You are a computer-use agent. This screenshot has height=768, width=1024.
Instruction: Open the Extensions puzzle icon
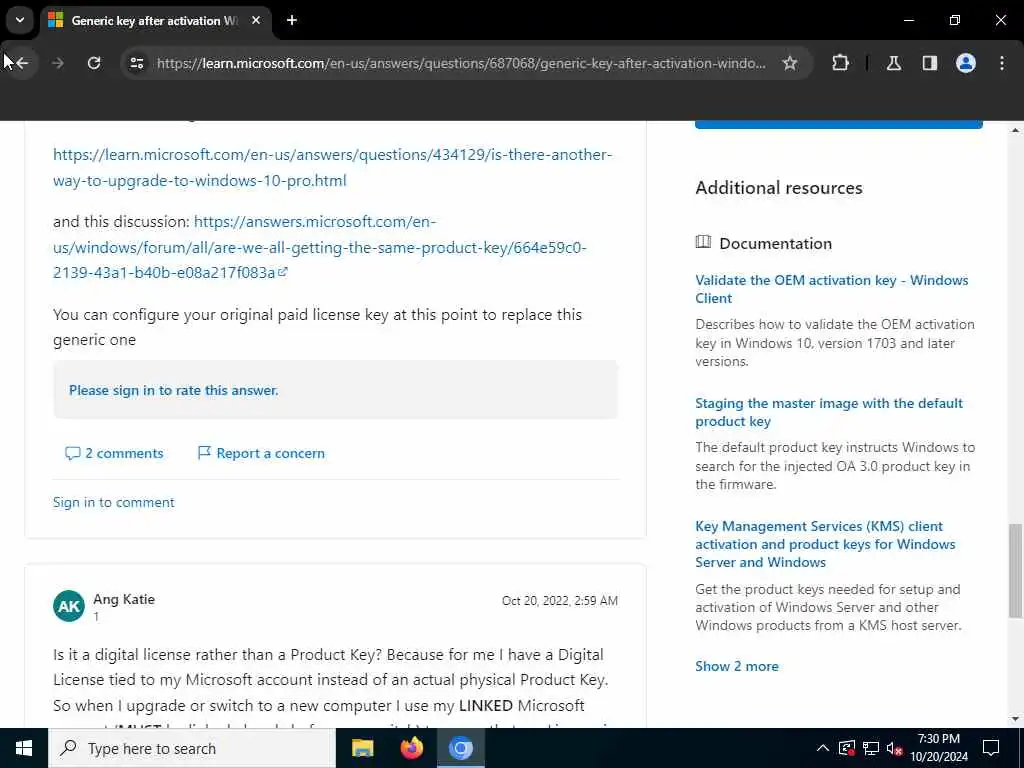840,63
